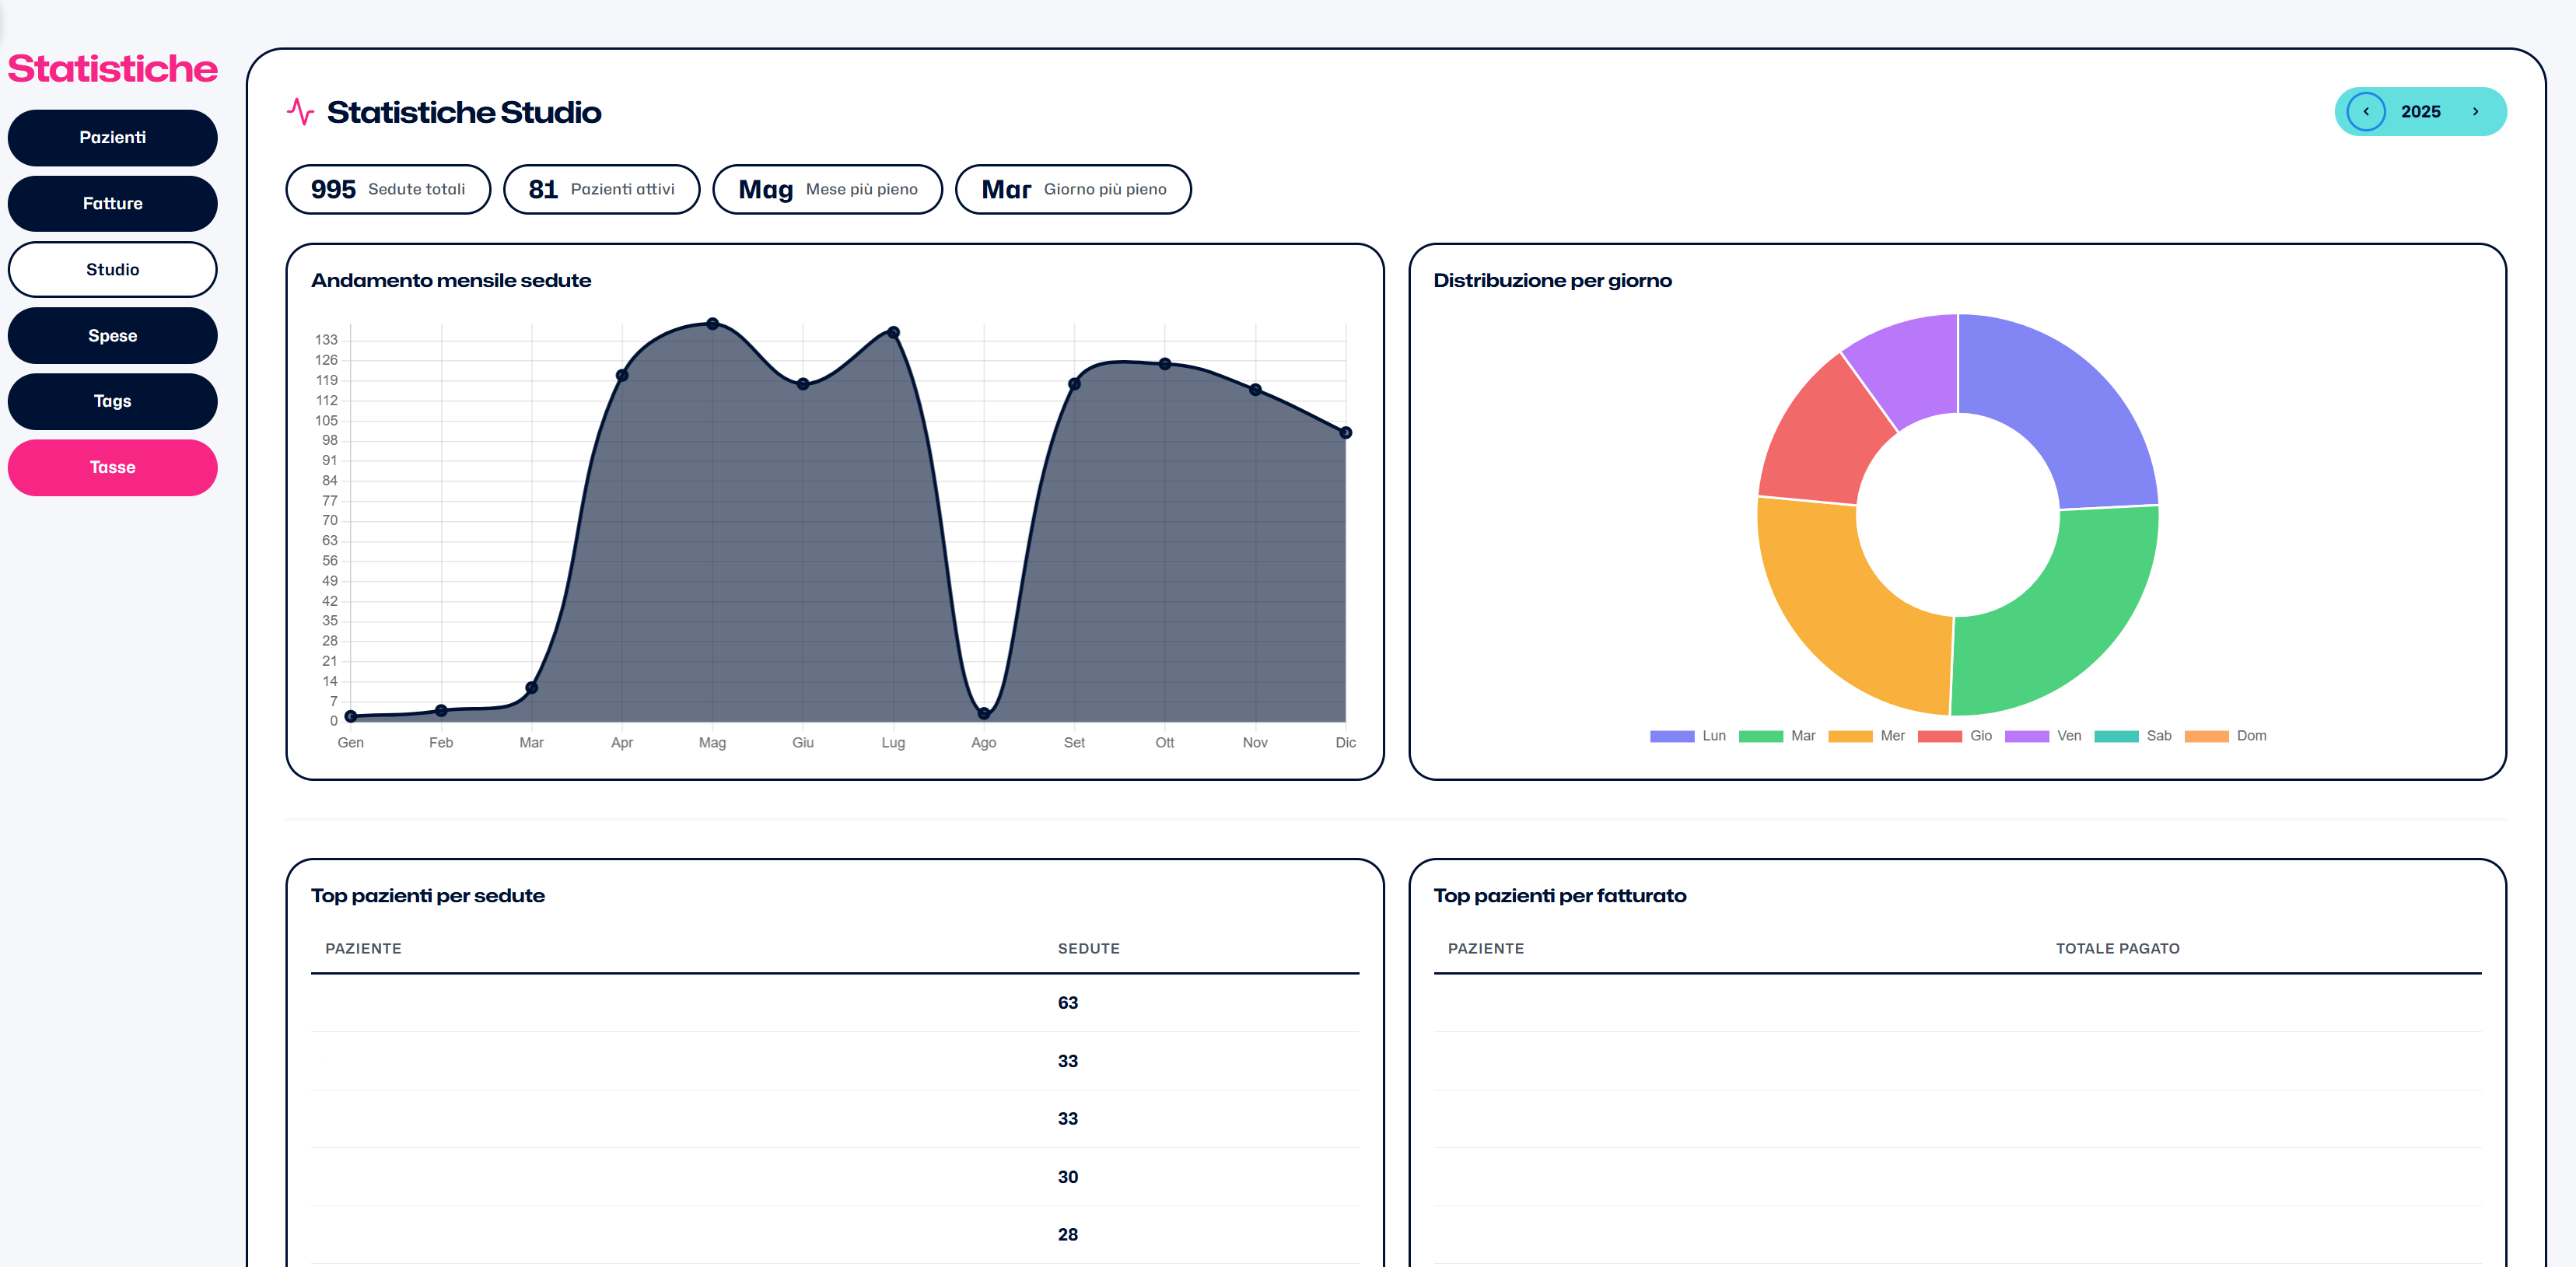Image resolution: width=2576 pixels, height=1267 pixels.
Task: Click the Statistiche logo title
Action: 113,69
